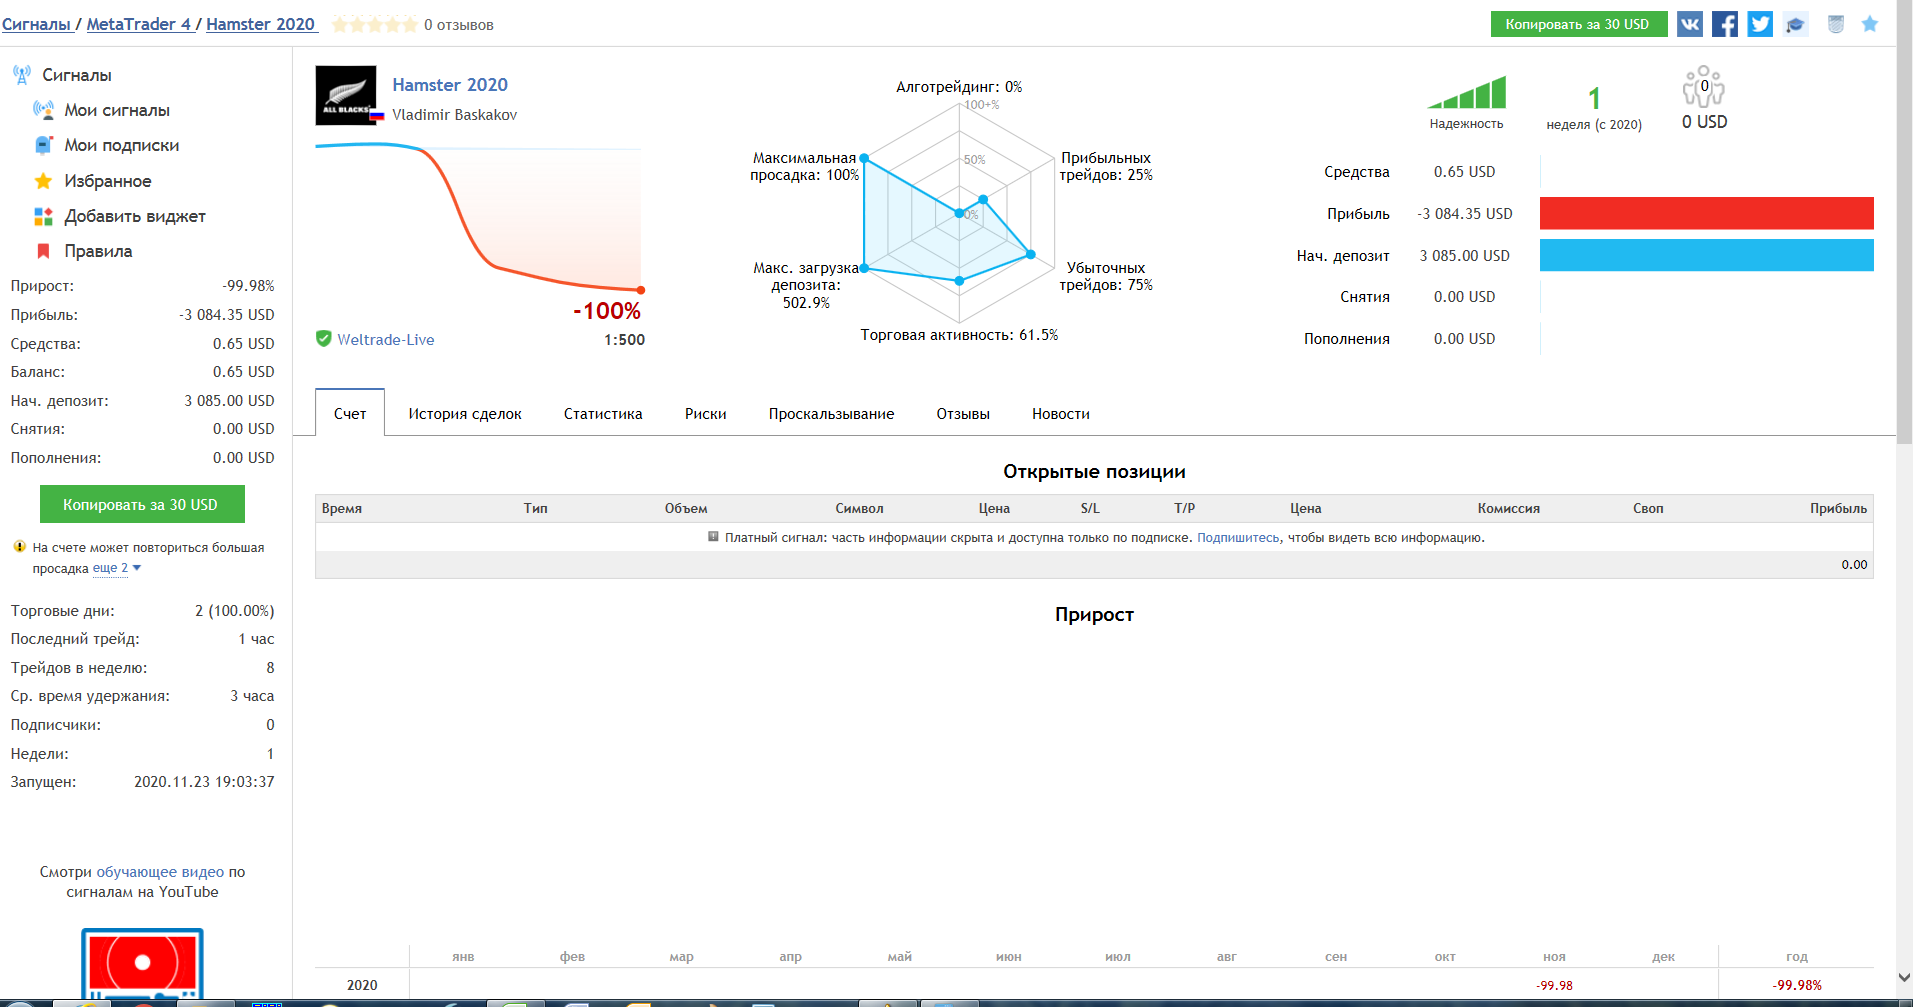Open the Проскальзывание tab

click(x=832, y=414)
